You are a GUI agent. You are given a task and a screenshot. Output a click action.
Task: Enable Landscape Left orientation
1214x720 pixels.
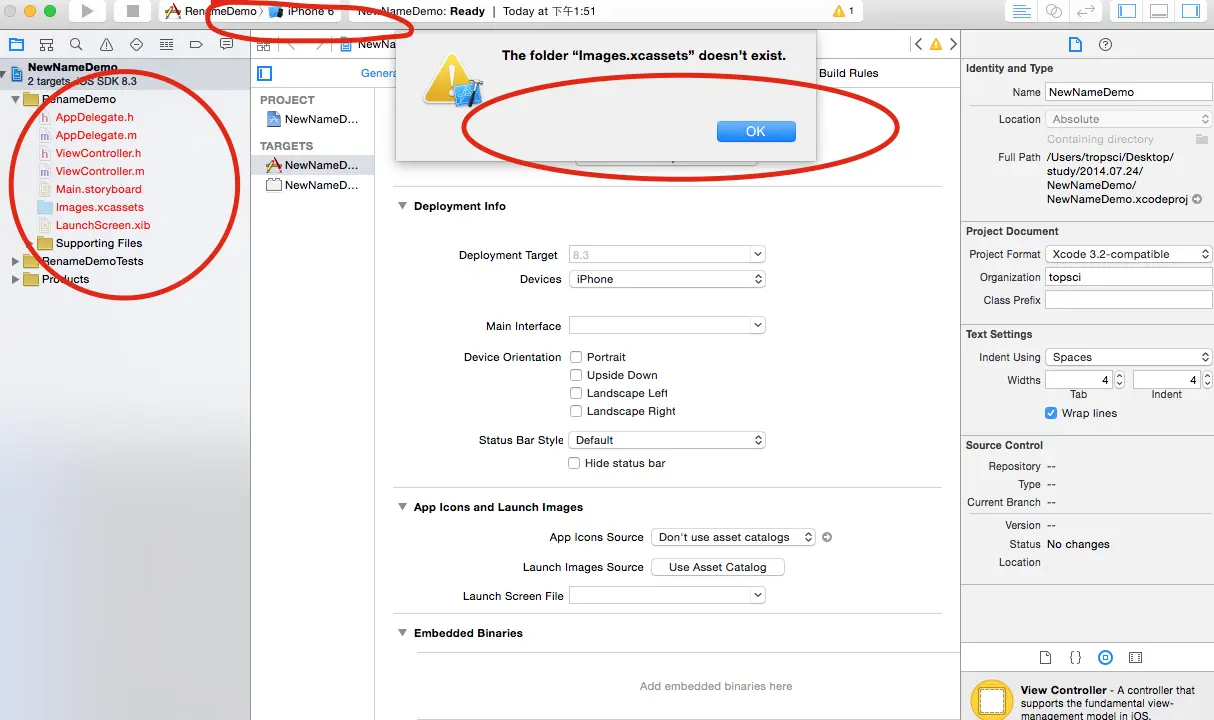pyautogui.click(x=576, y=393)
